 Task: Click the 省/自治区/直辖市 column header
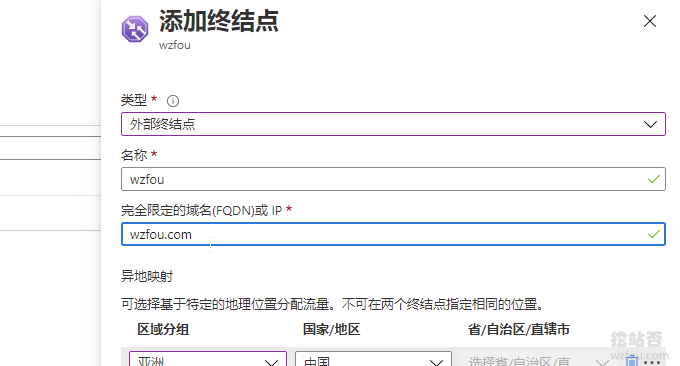coord(519,329)
